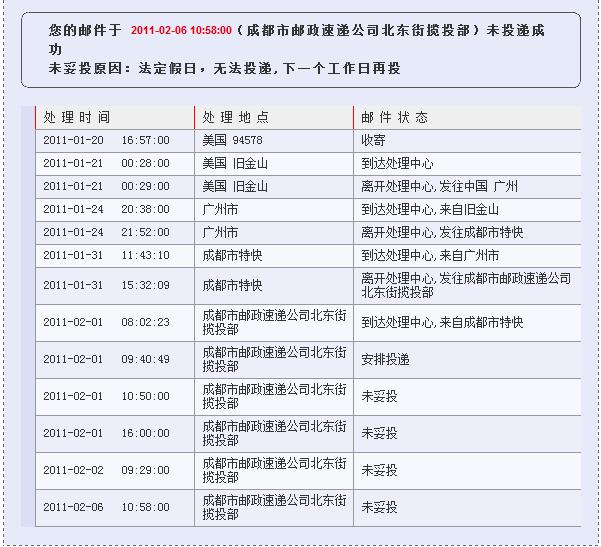Click the location cell in the 10:50:00 row
The image size is (601, 547).
pyautogui.click(x=274, y=396)
